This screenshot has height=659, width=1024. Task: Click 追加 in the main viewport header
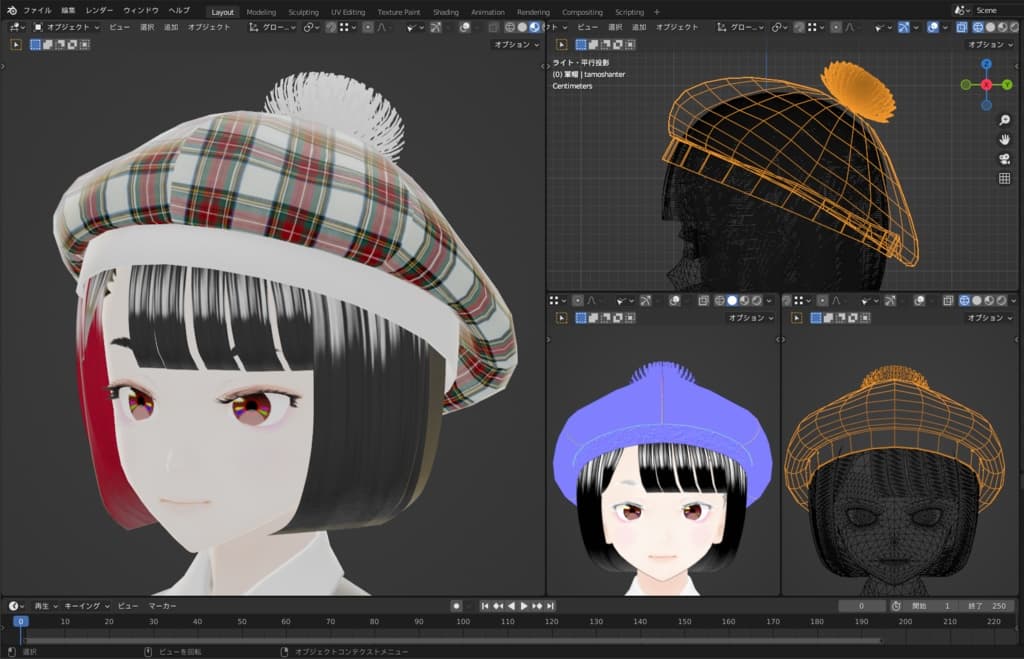pyautogui.click(x=171, y=27)
